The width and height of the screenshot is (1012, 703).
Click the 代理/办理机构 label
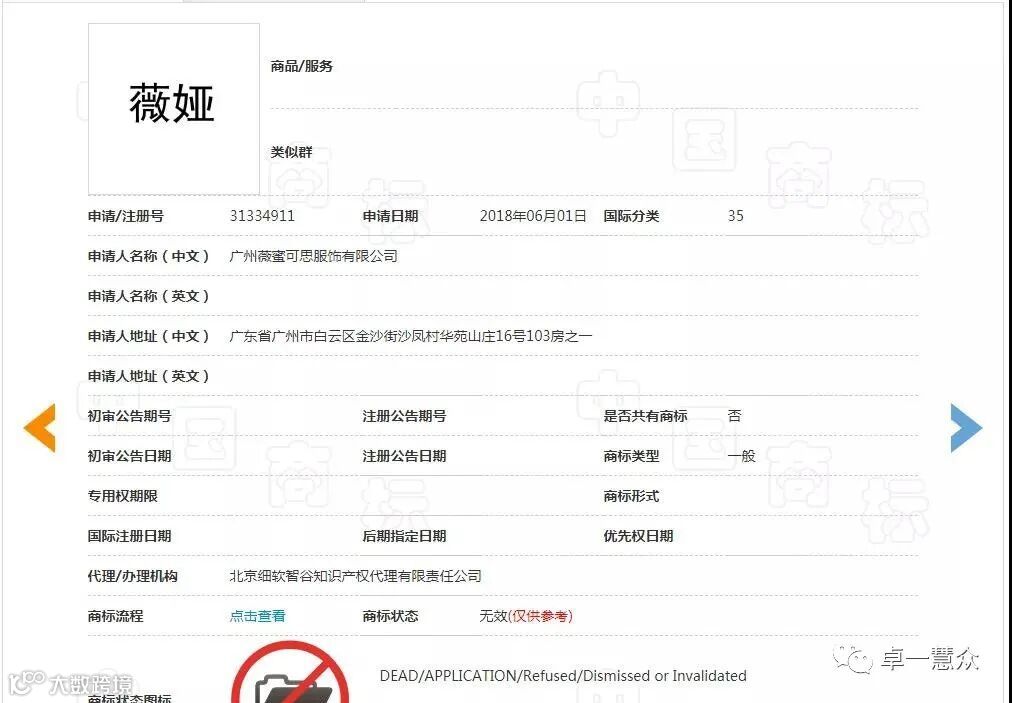tap(133, 576)
